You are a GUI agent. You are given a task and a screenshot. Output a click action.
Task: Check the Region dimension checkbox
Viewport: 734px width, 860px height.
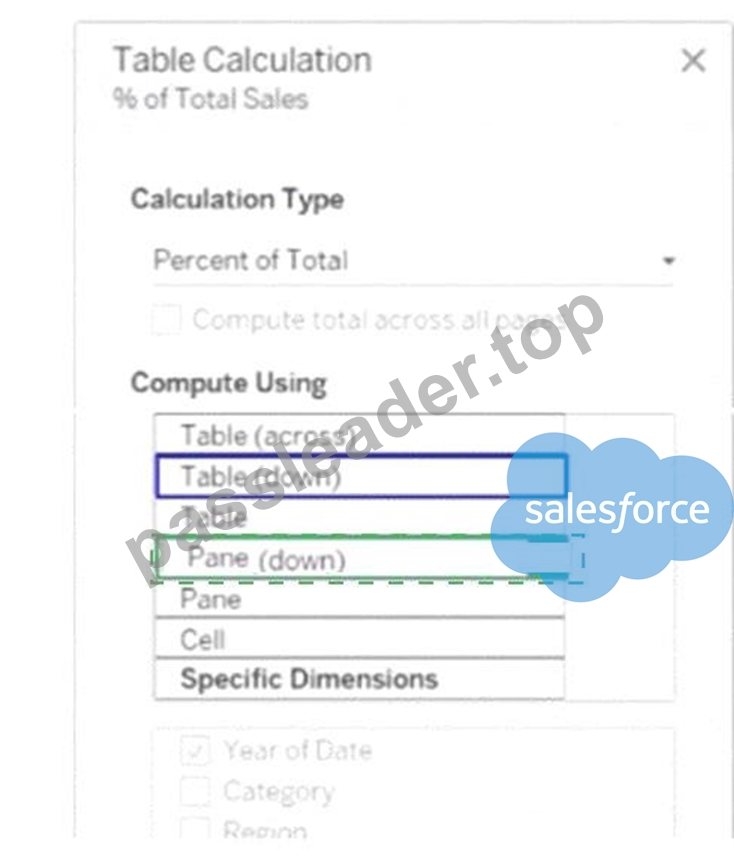pyautogui.click(x=195, y=828)
